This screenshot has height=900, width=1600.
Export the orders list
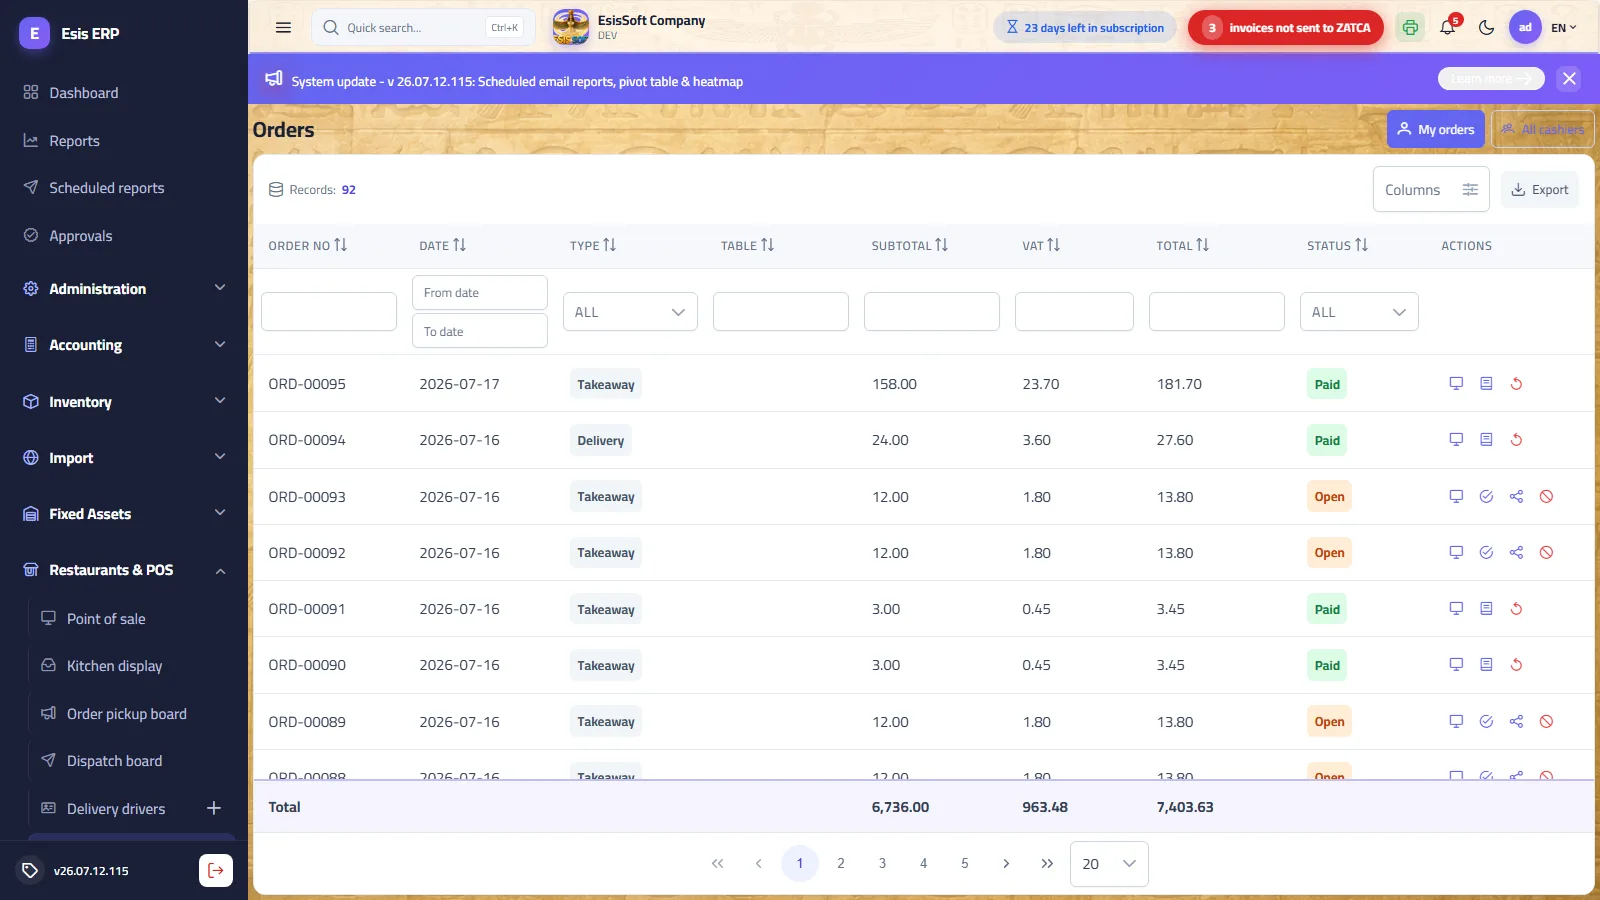click(x=1539, y=190)
